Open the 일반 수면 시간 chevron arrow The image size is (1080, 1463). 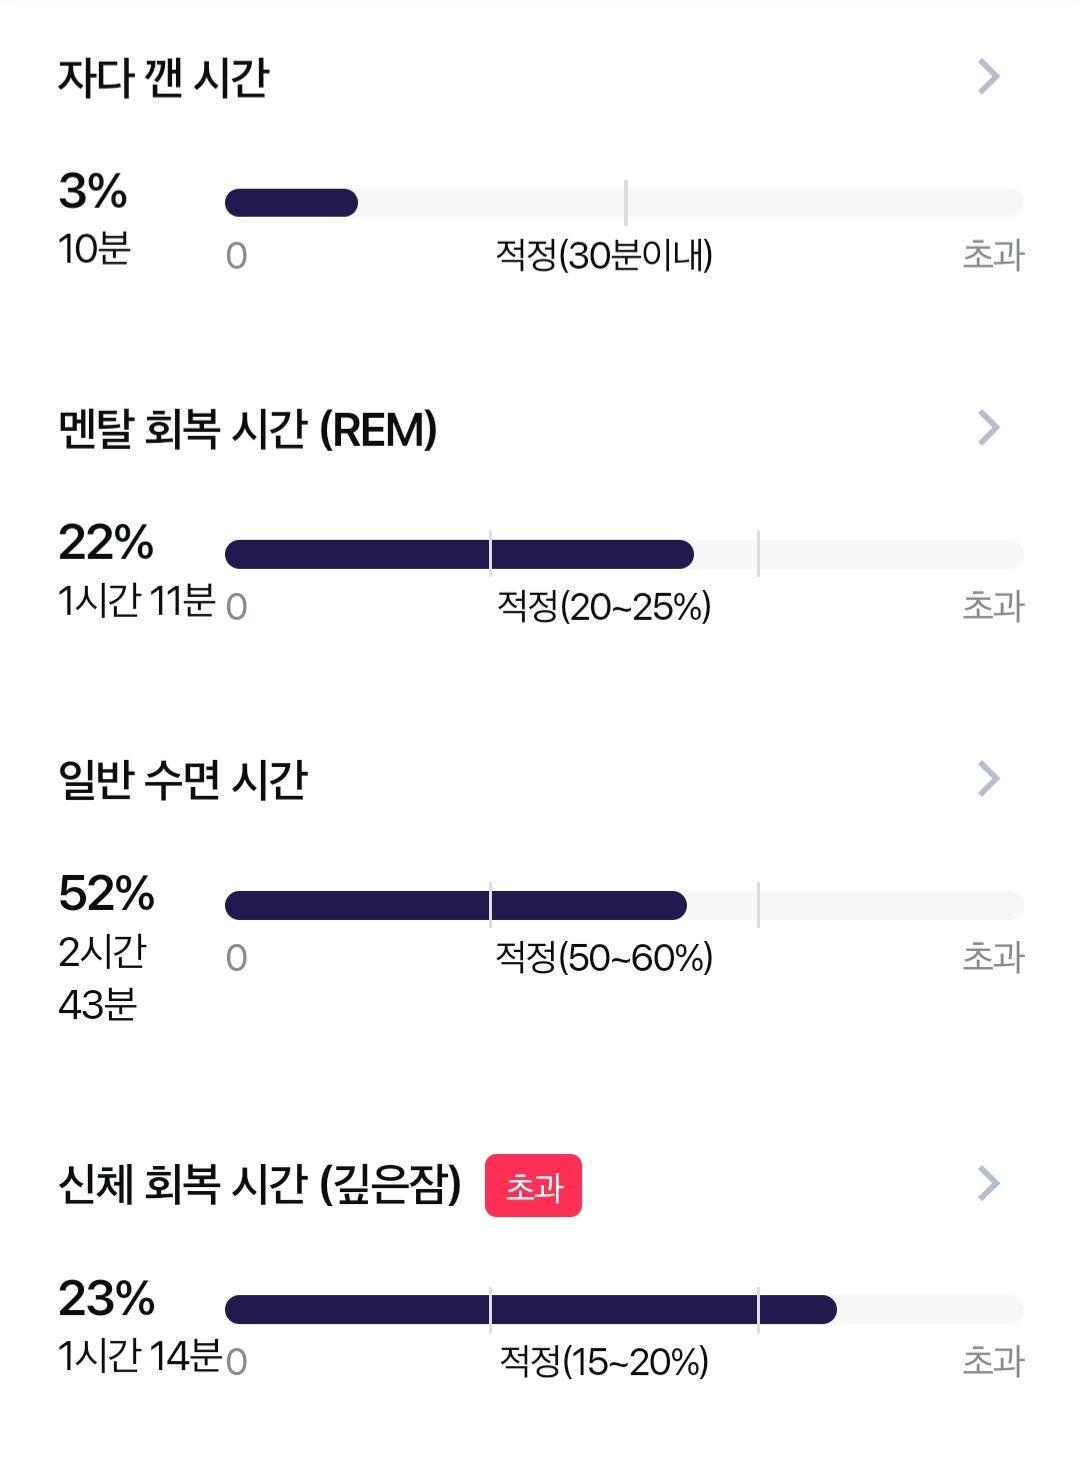pos(988,778)
